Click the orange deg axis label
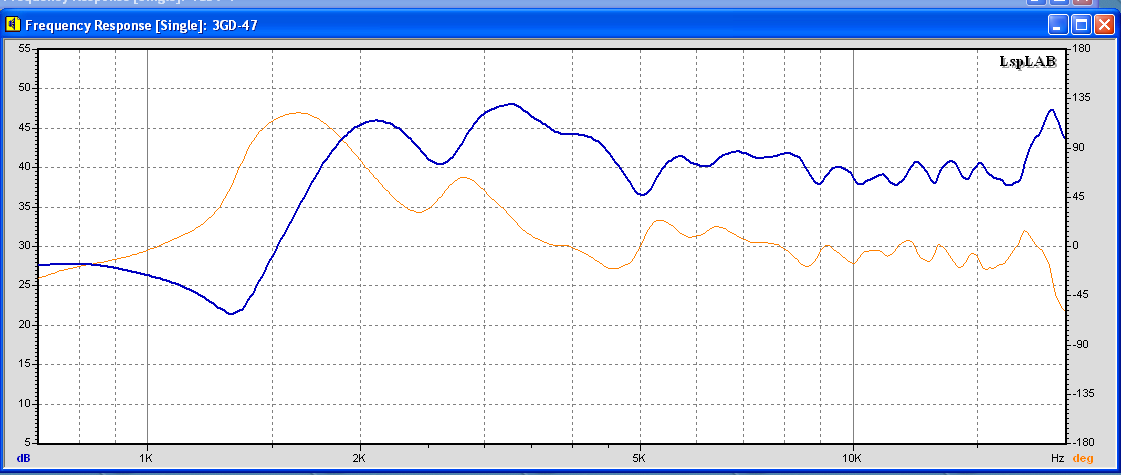The image size is (1121, 475). tap(1083, 457)
